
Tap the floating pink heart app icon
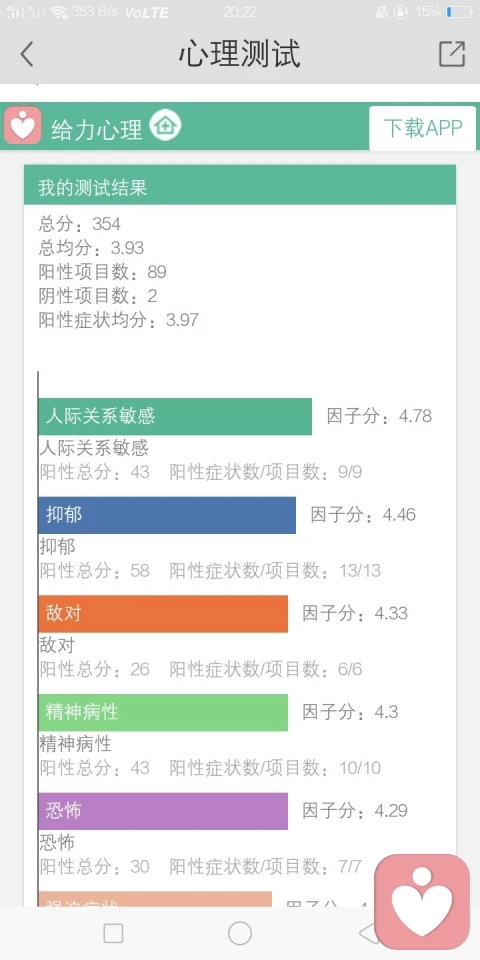point(422,902)
